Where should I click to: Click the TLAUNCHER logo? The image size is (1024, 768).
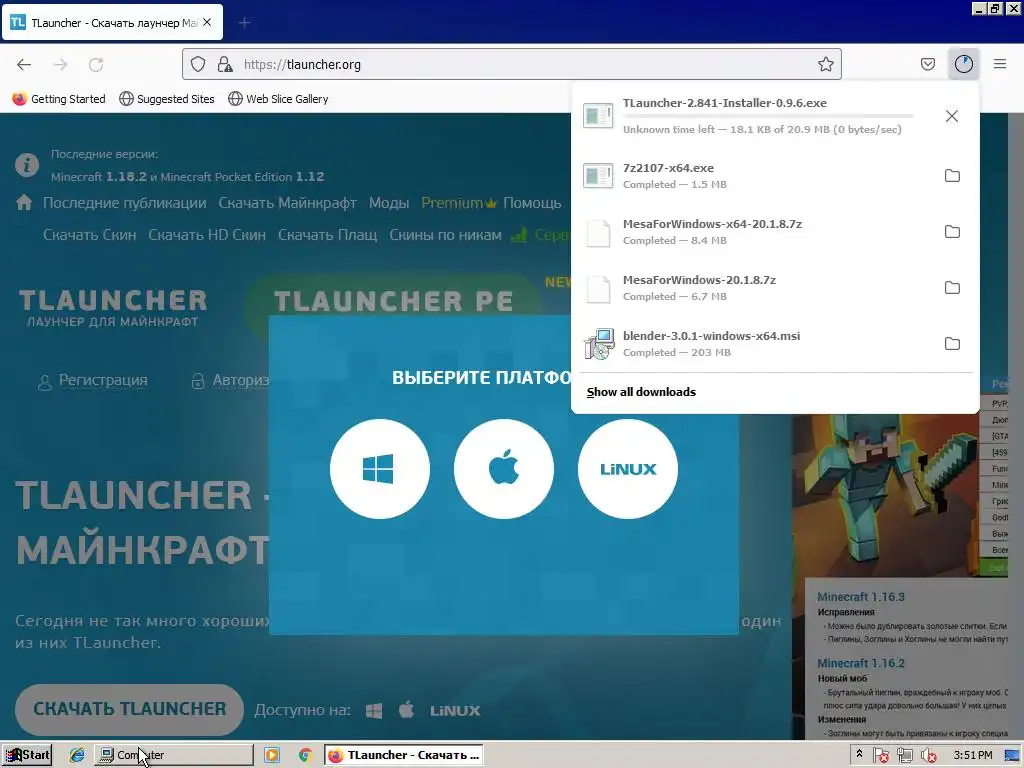tap(112, 307)
